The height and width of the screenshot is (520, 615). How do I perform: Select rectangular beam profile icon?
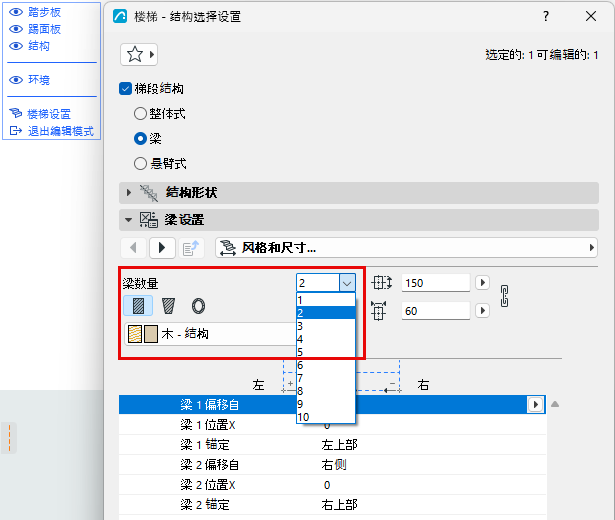[138, 306]
